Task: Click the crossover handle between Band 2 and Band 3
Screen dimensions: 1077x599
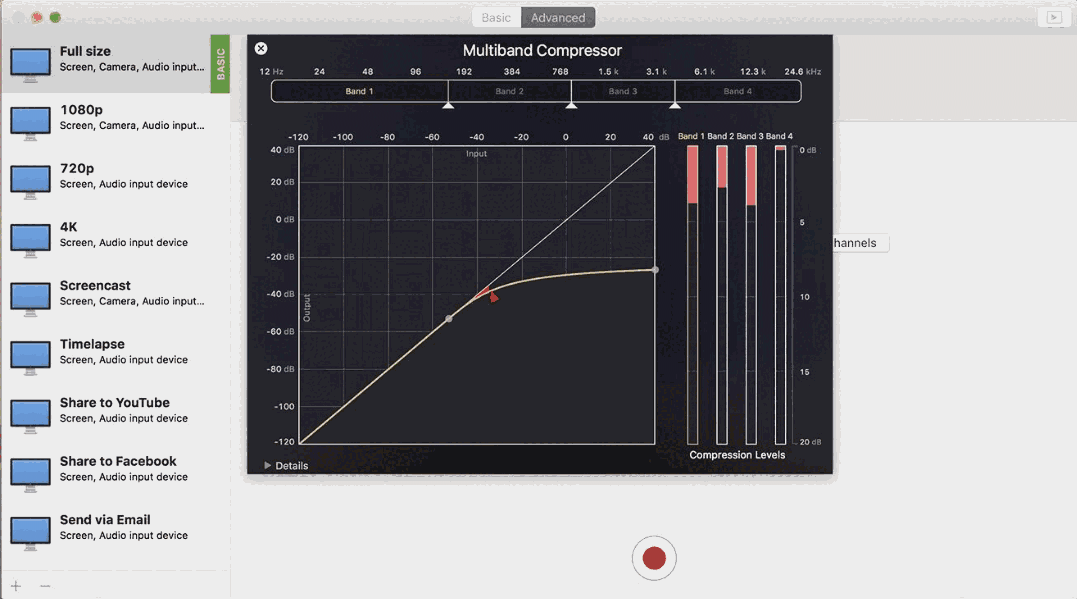Action: tap(571, 105)
